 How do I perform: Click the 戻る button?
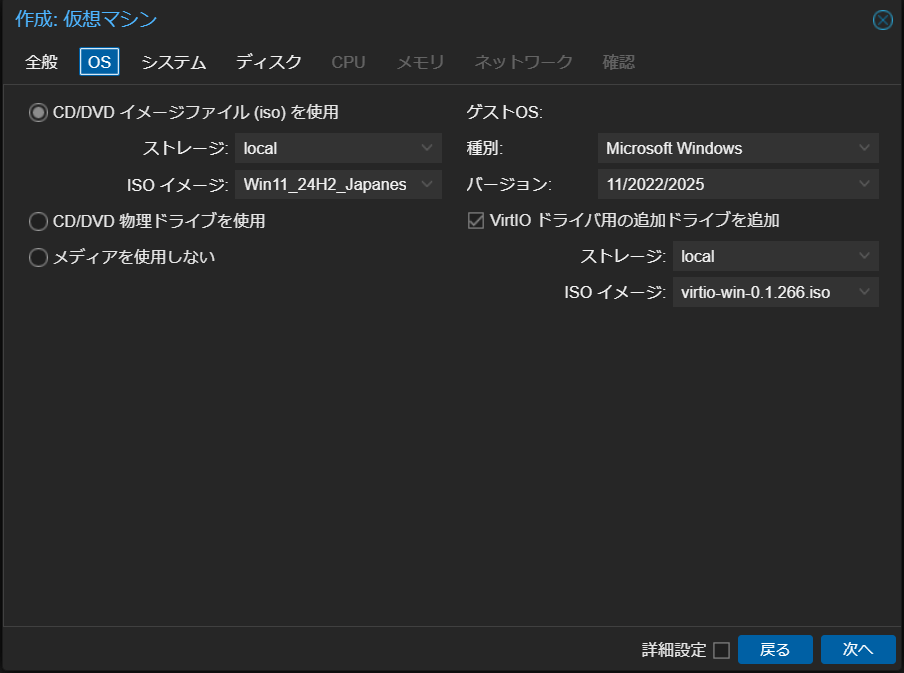pos(775,650)
